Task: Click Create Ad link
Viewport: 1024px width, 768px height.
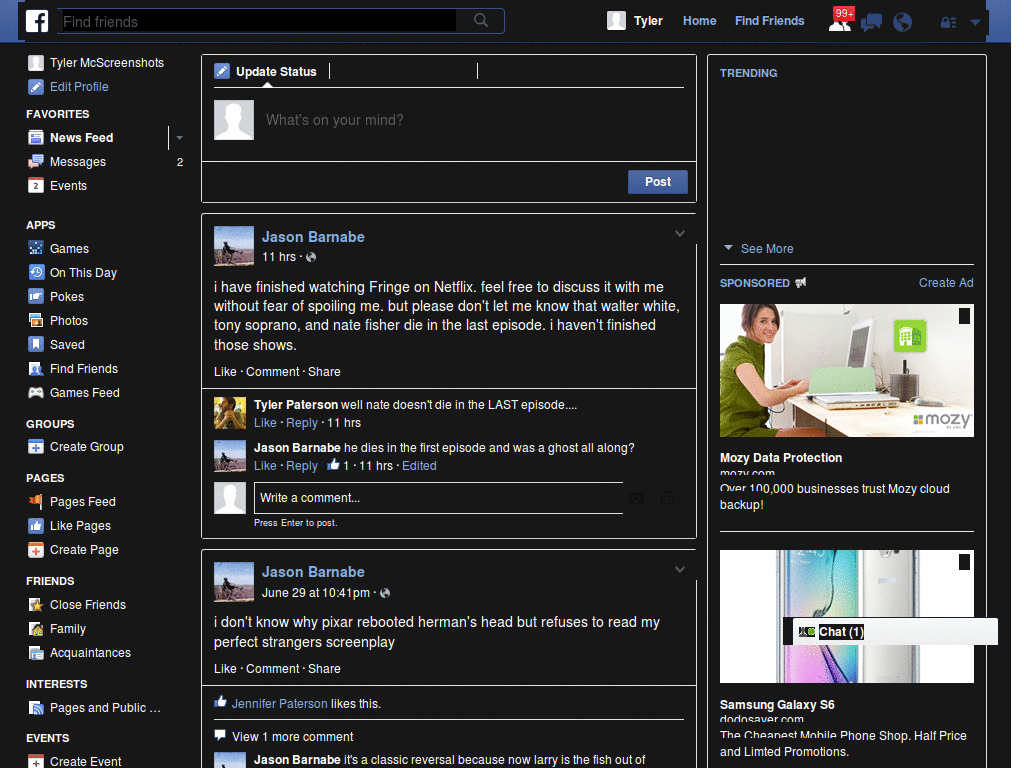Action: click(x=946, y=283)
